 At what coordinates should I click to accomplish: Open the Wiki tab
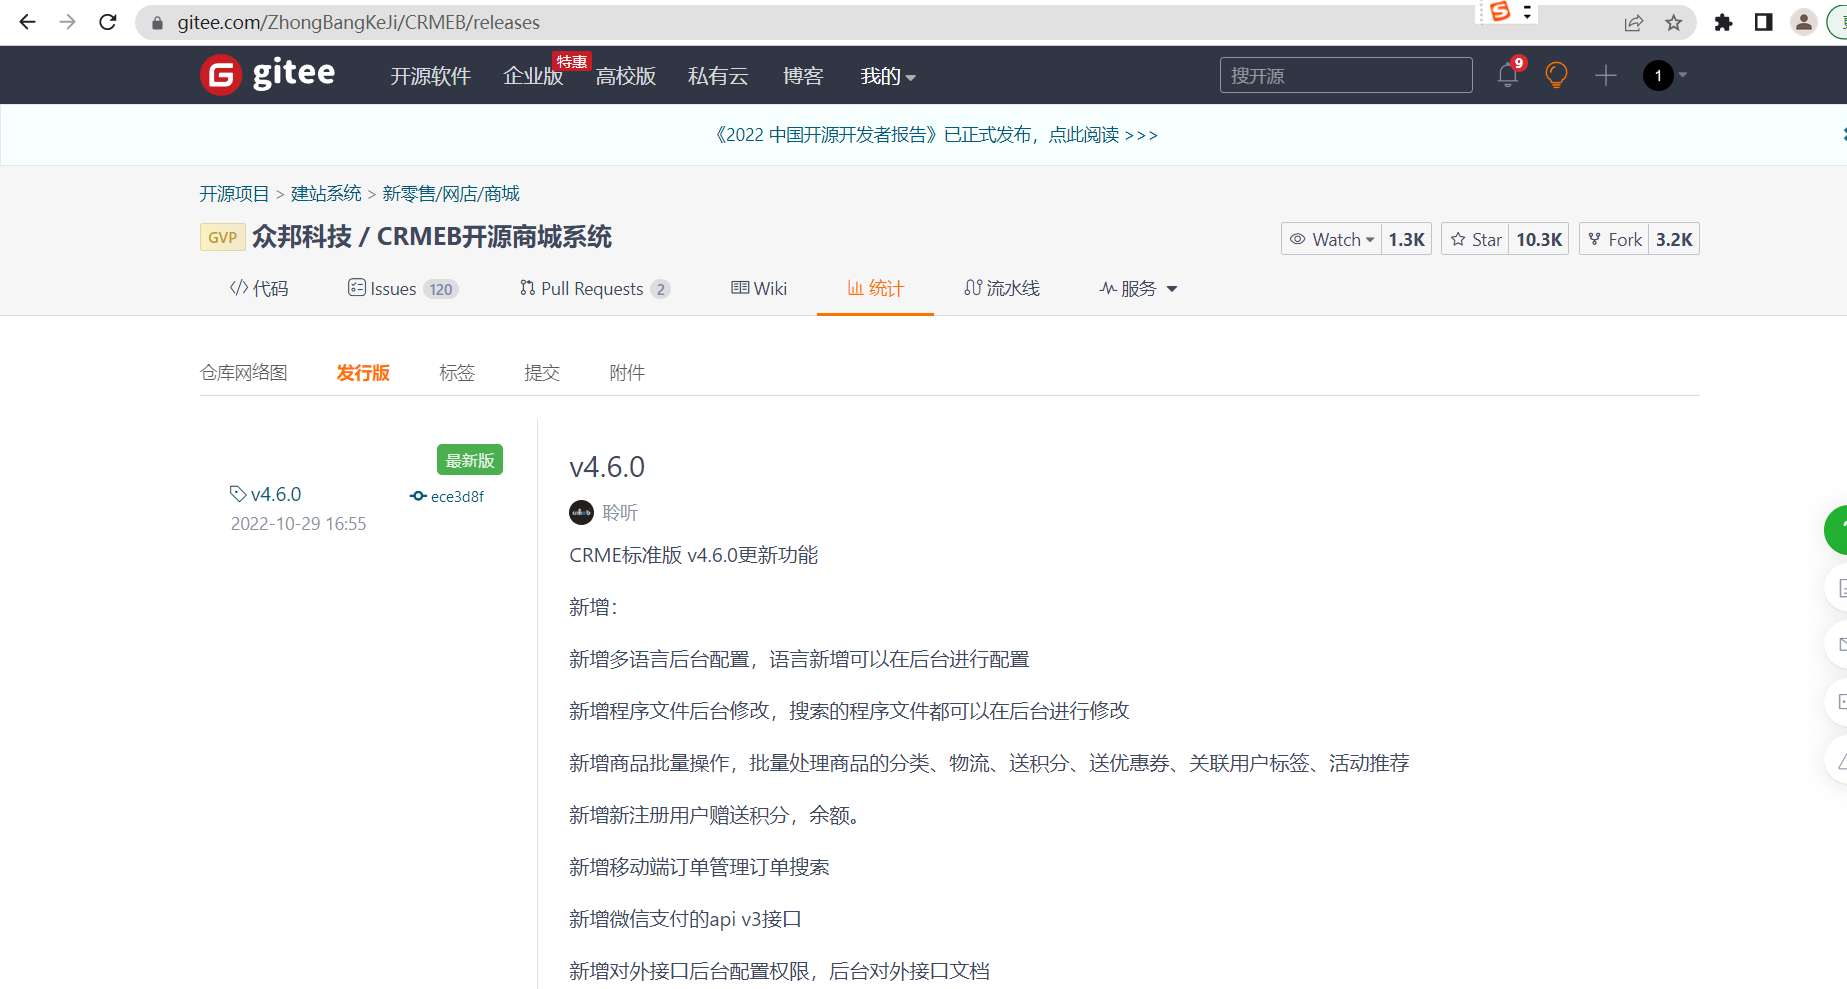(x=759, y=289)
